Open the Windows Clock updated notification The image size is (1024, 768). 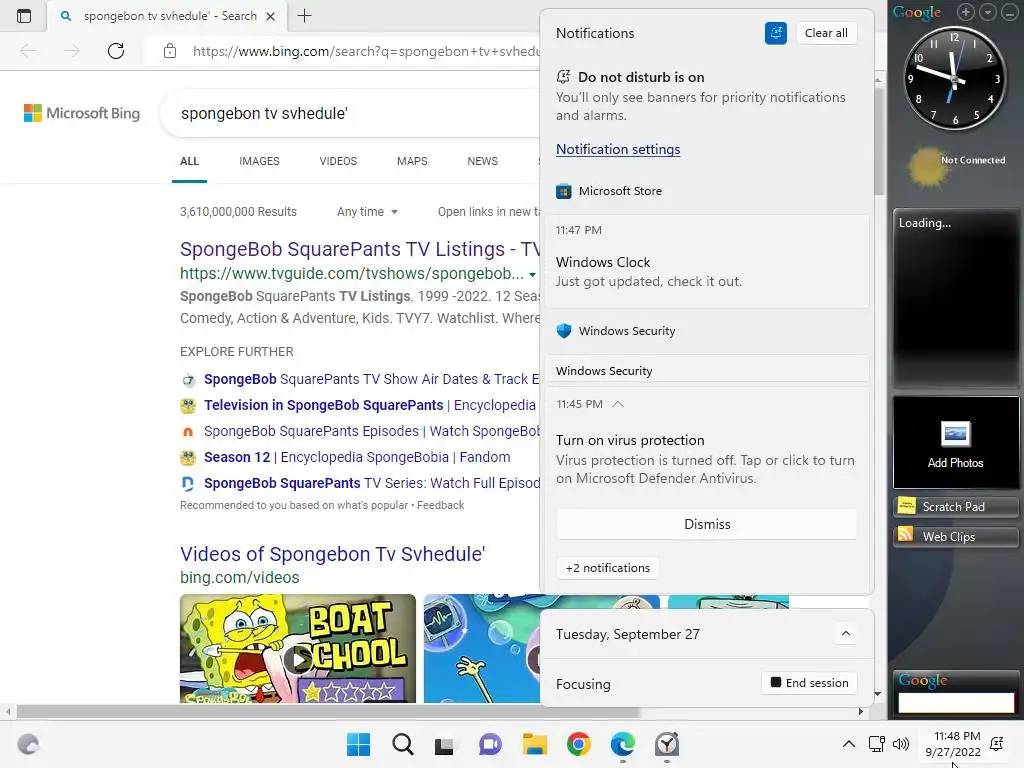707,261
